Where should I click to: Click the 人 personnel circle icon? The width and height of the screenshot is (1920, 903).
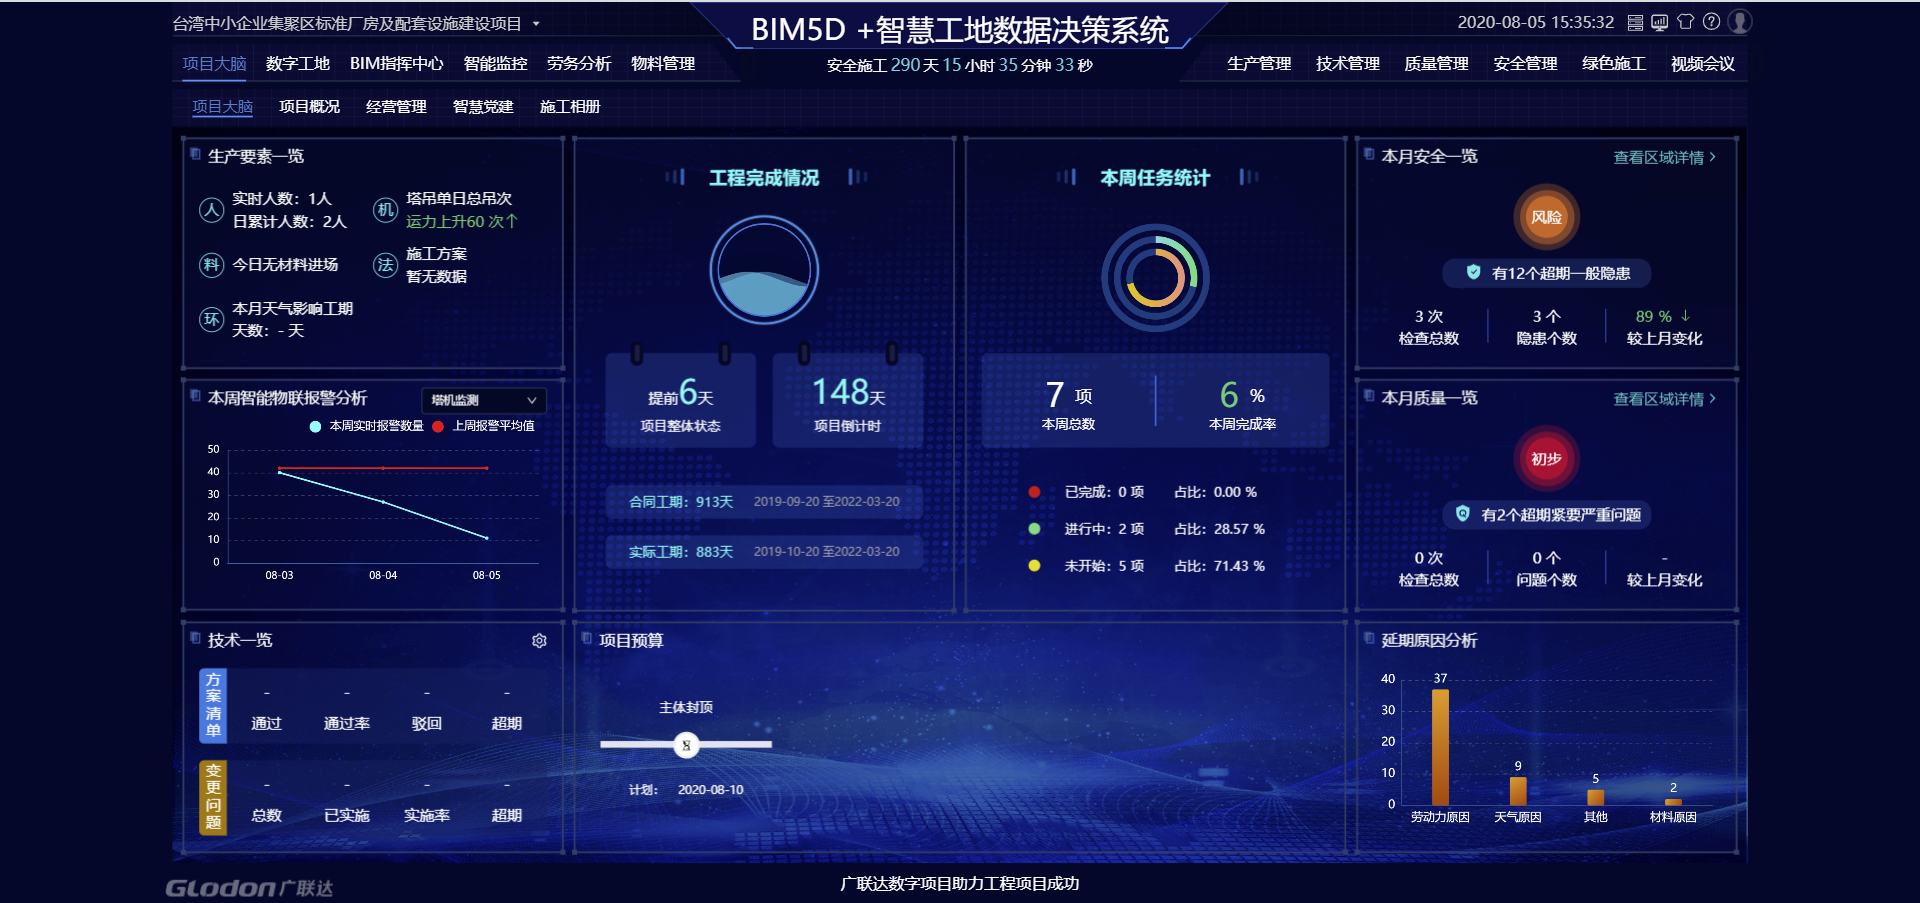click(x=211, y=210)
